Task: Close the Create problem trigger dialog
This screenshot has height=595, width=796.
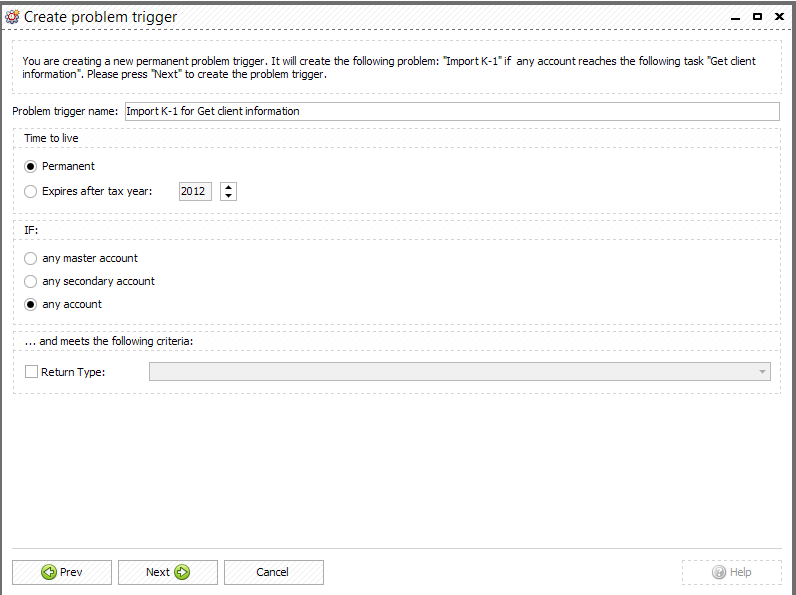Action: [779, 17]
